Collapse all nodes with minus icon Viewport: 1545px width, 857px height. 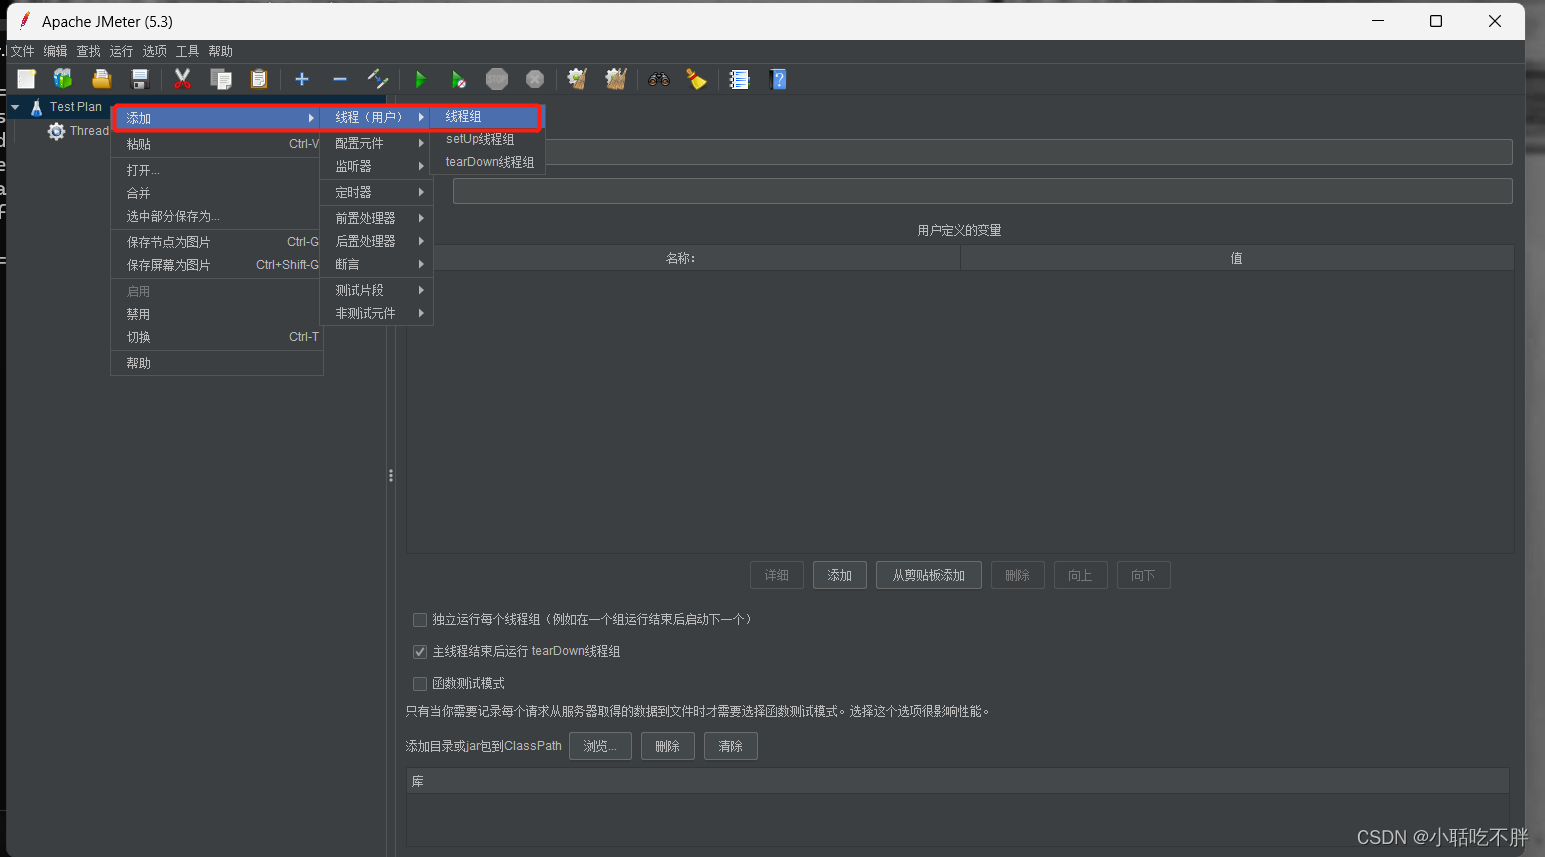pyautogui.click(x=340, y=79)
